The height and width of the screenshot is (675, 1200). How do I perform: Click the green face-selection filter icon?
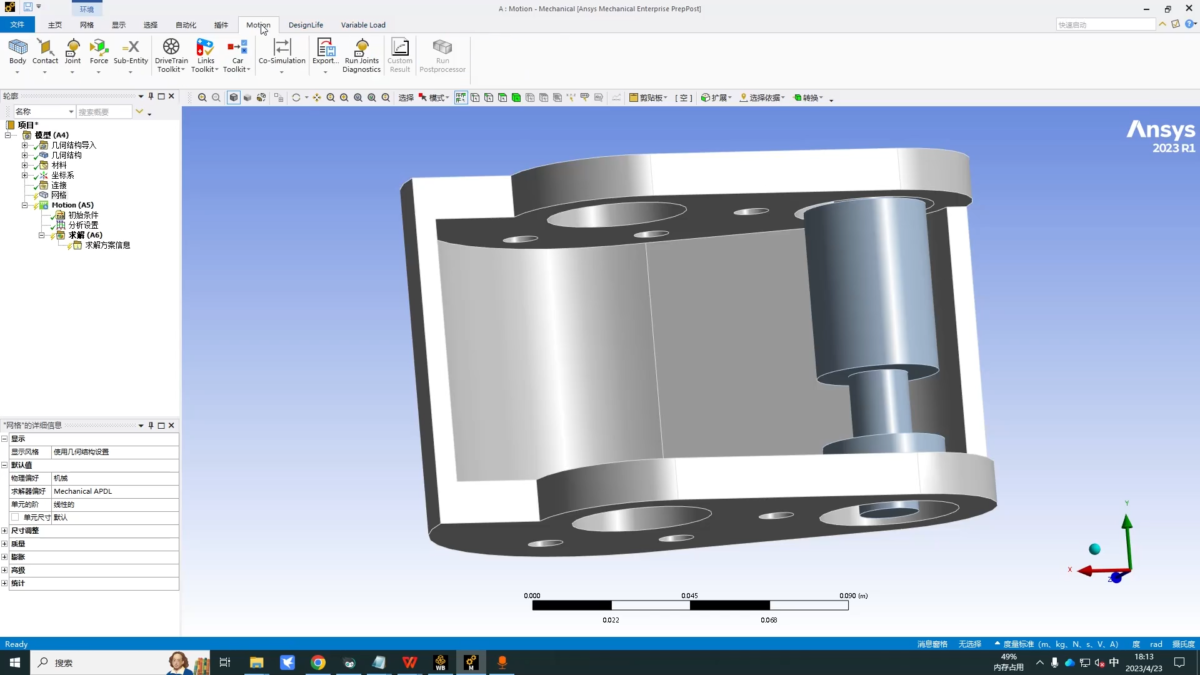516,98
